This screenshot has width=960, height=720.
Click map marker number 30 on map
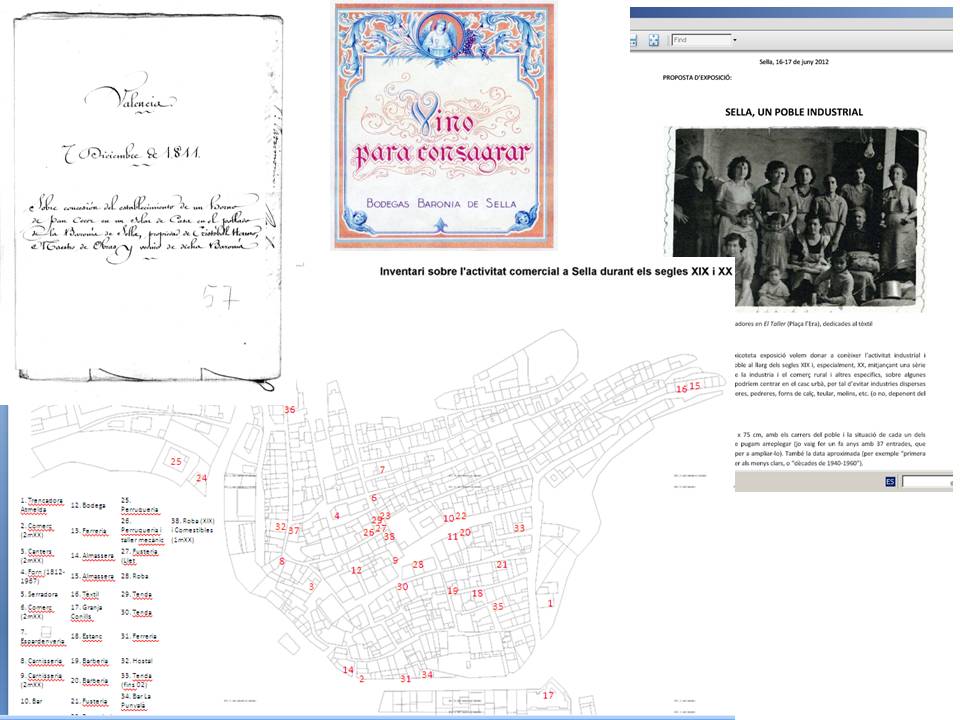[x=402, y=587]
